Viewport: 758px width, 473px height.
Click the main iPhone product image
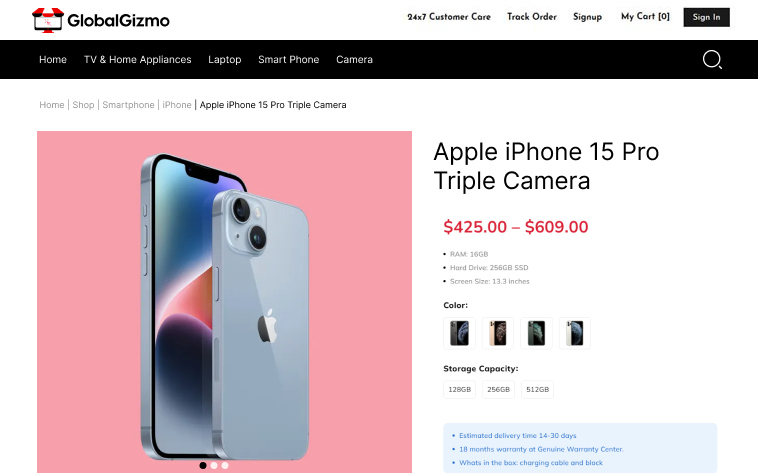(x=224, y=300)
